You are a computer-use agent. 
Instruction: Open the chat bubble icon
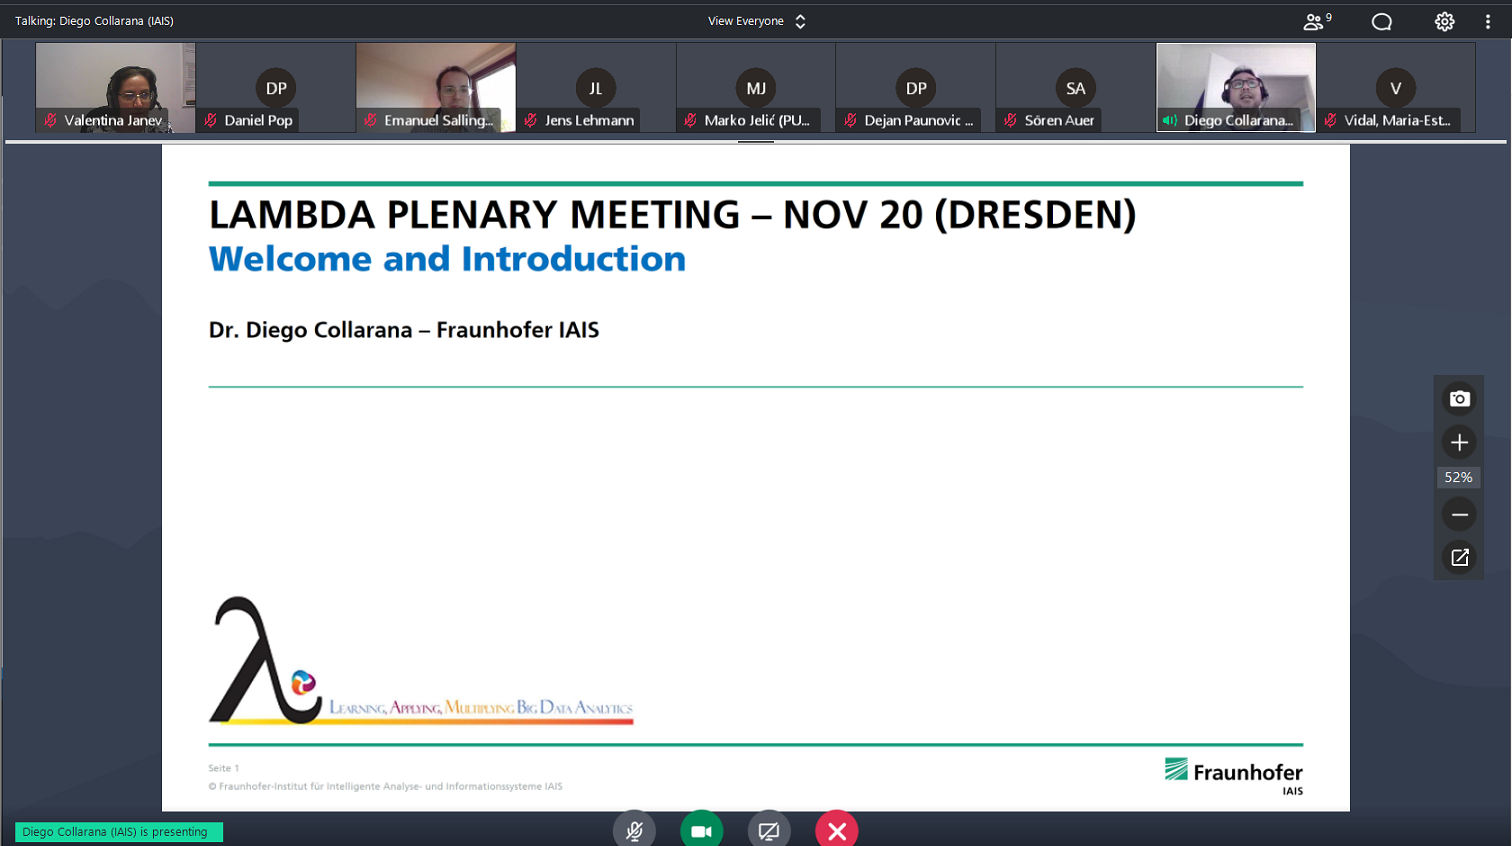coord(1382,22)
